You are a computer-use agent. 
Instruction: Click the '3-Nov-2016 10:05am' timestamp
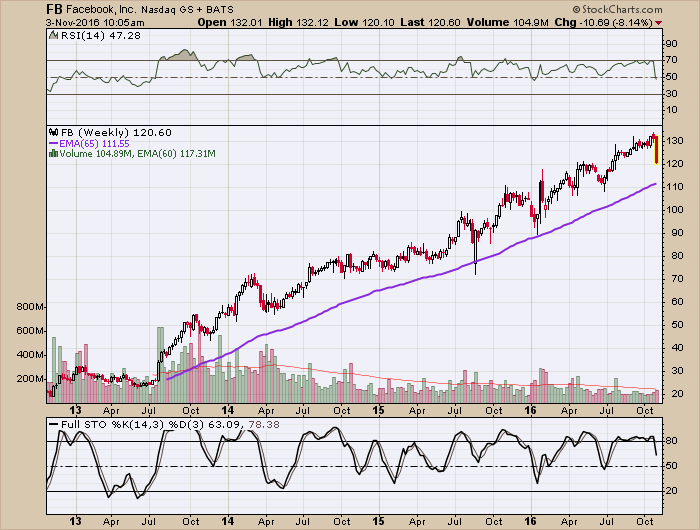95,23
